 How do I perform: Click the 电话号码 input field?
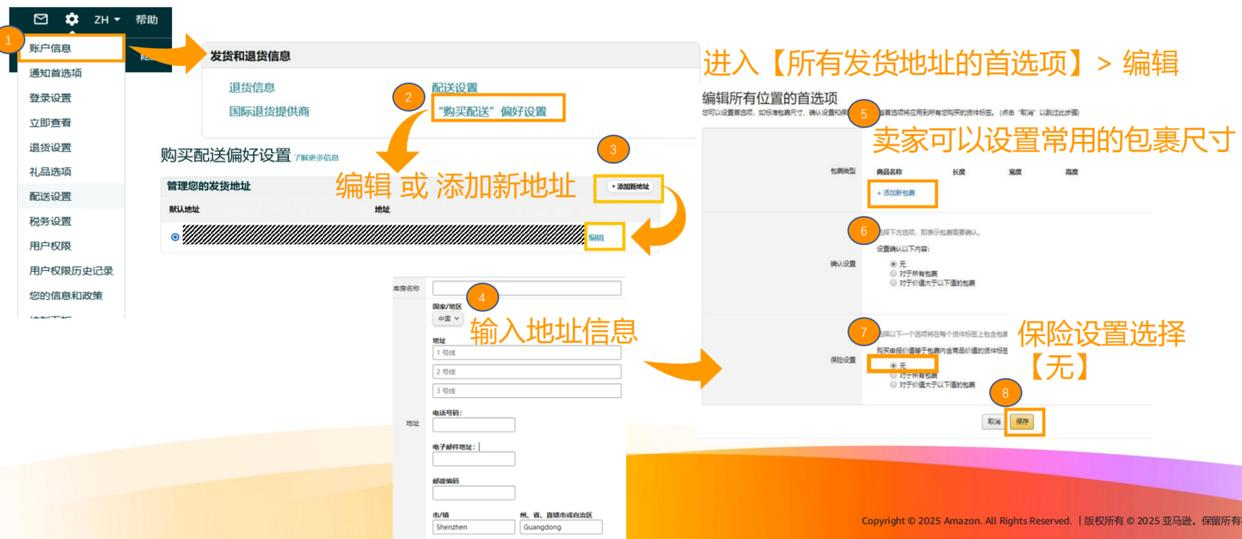point(474,425)
